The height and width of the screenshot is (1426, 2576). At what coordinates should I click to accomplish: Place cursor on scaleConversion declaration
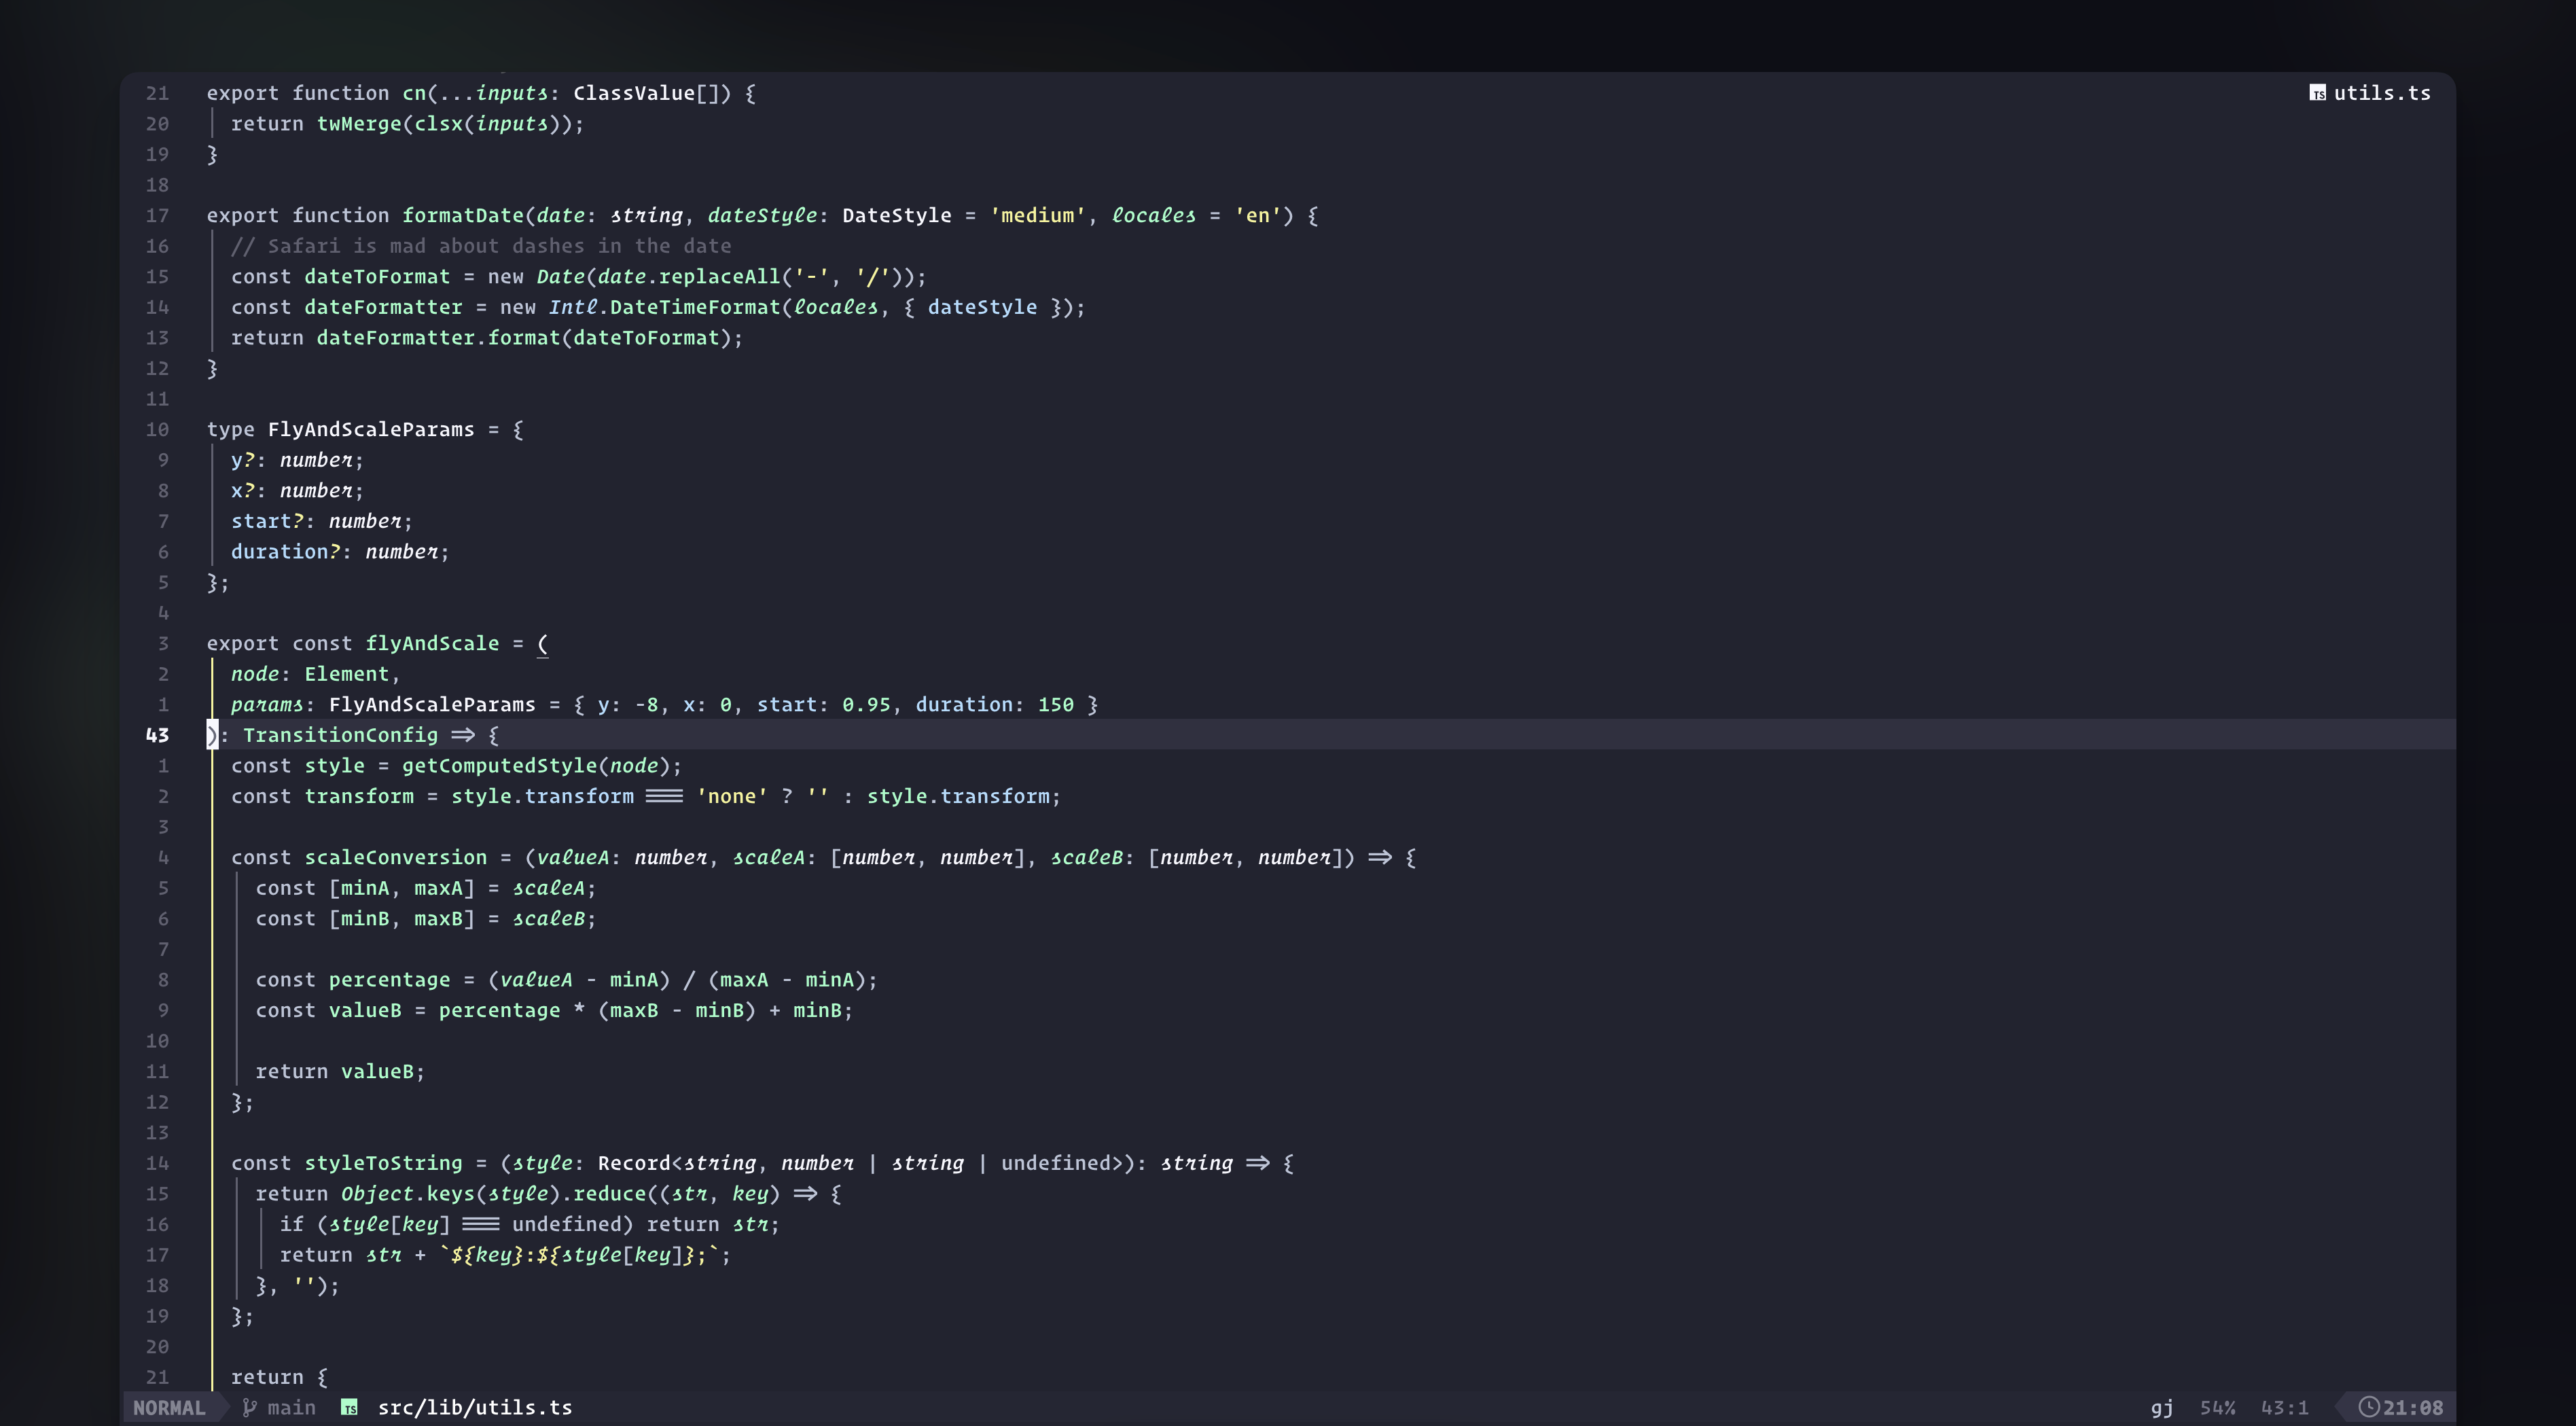395,857
